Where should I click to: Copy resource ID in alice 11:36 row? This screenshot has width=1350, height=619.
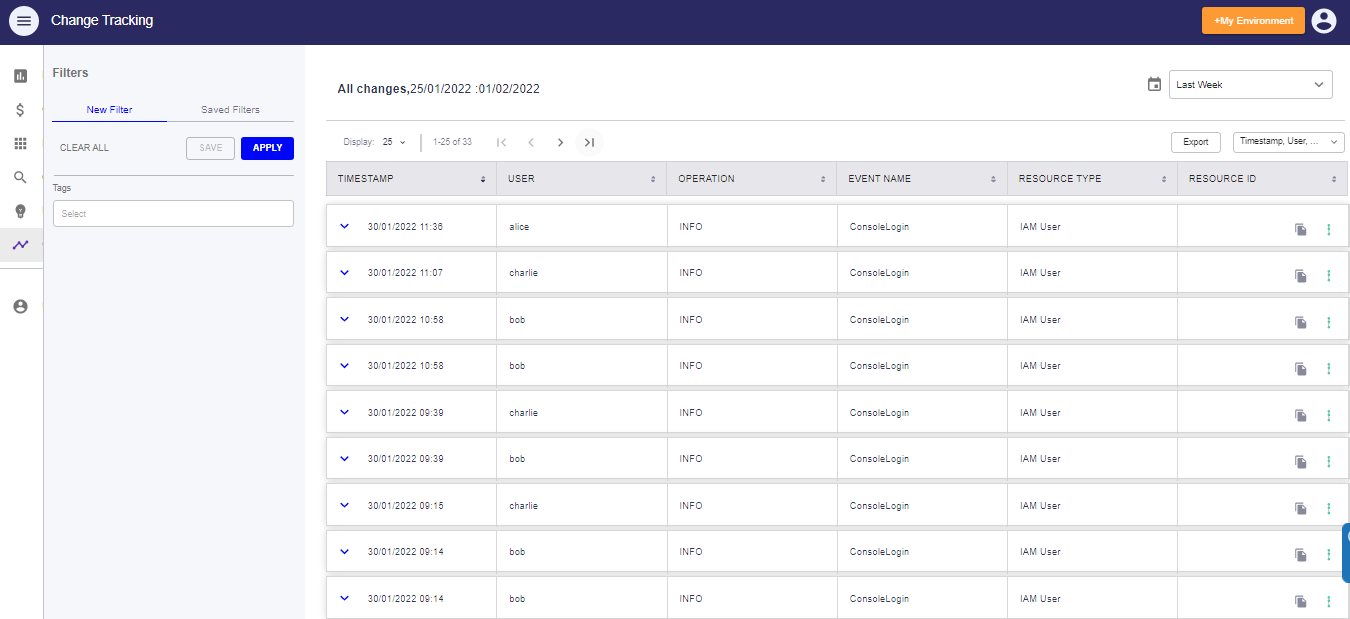1301,230
